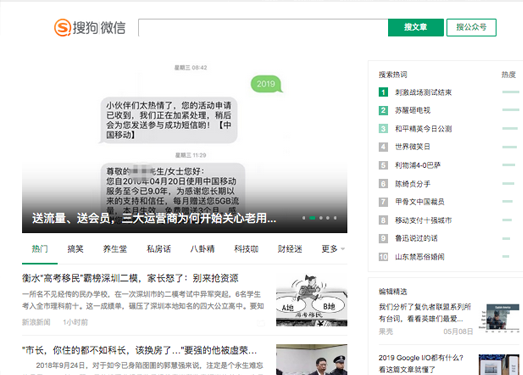Click the last carousel dot indicator
This screenshot has height=375, width=523.
[x=335, y=218]
